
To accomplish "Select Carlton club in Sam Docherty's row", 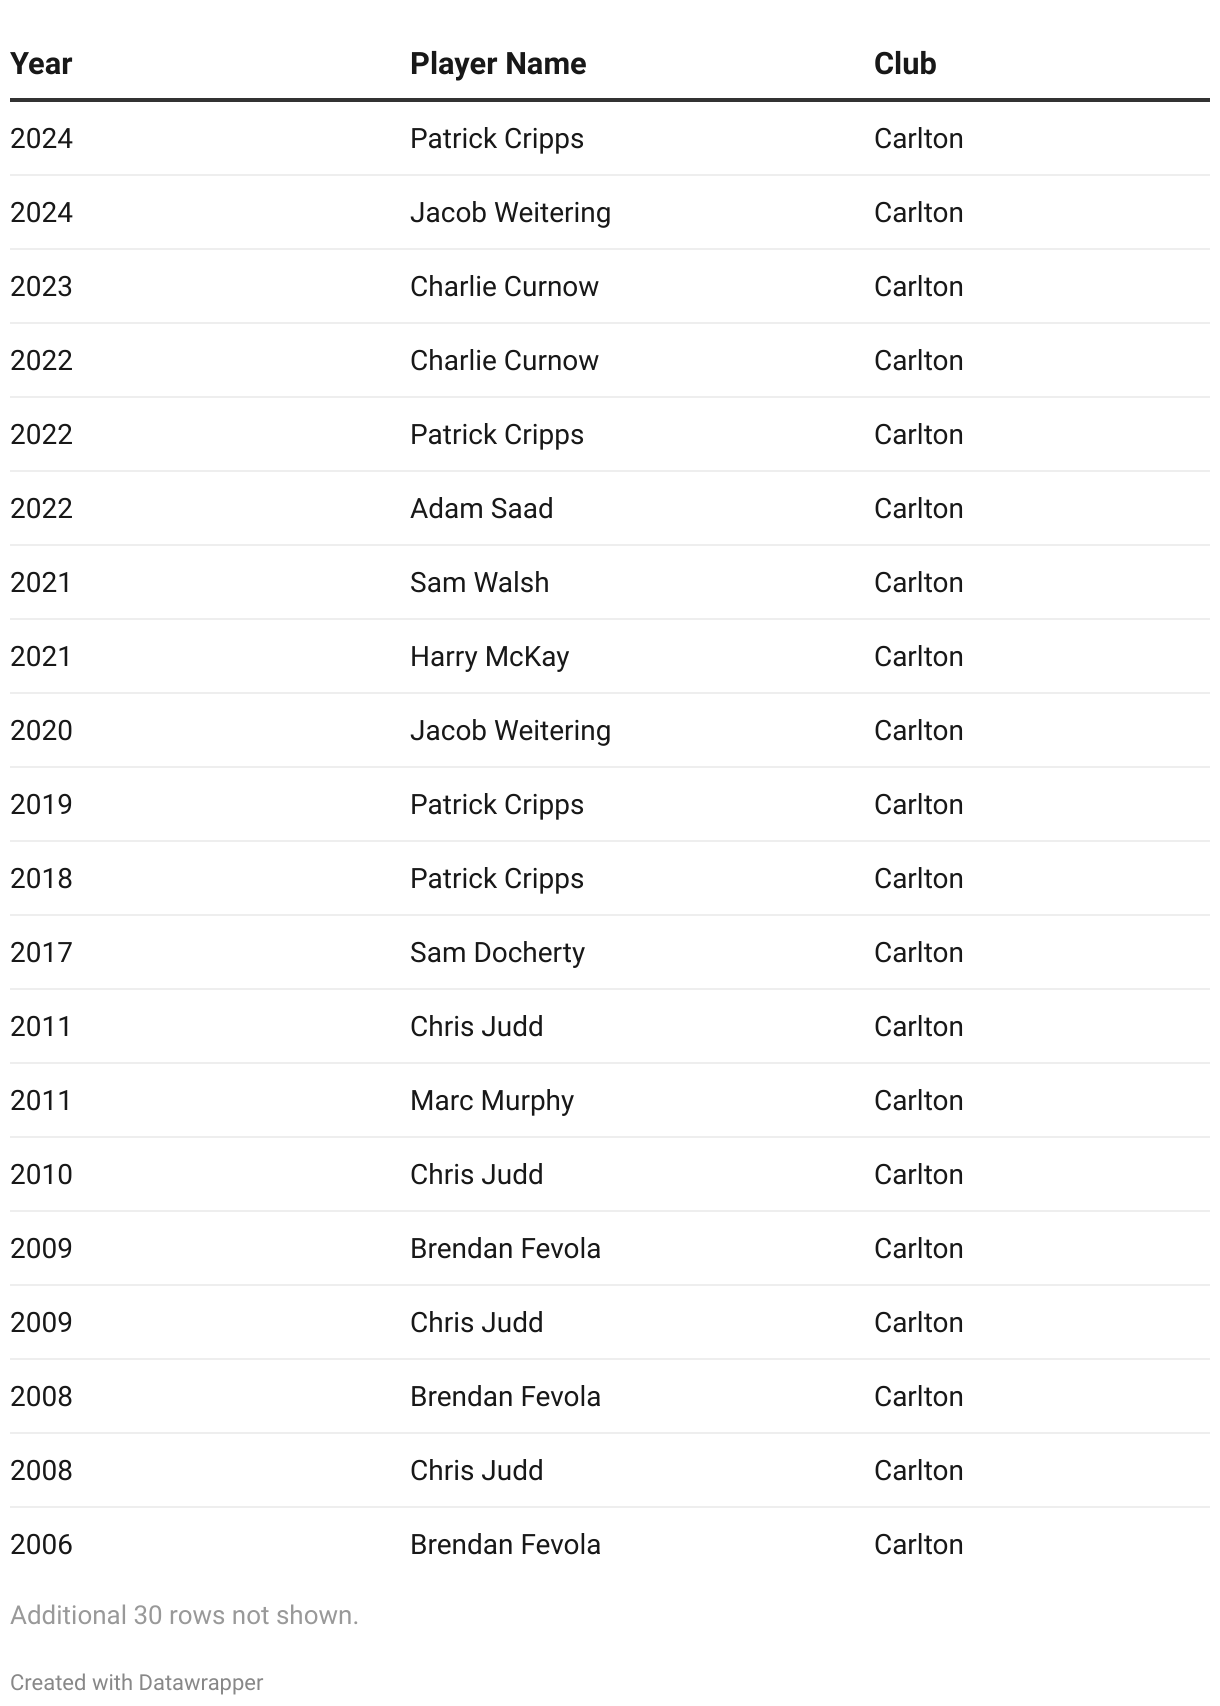I will [918, 953].
